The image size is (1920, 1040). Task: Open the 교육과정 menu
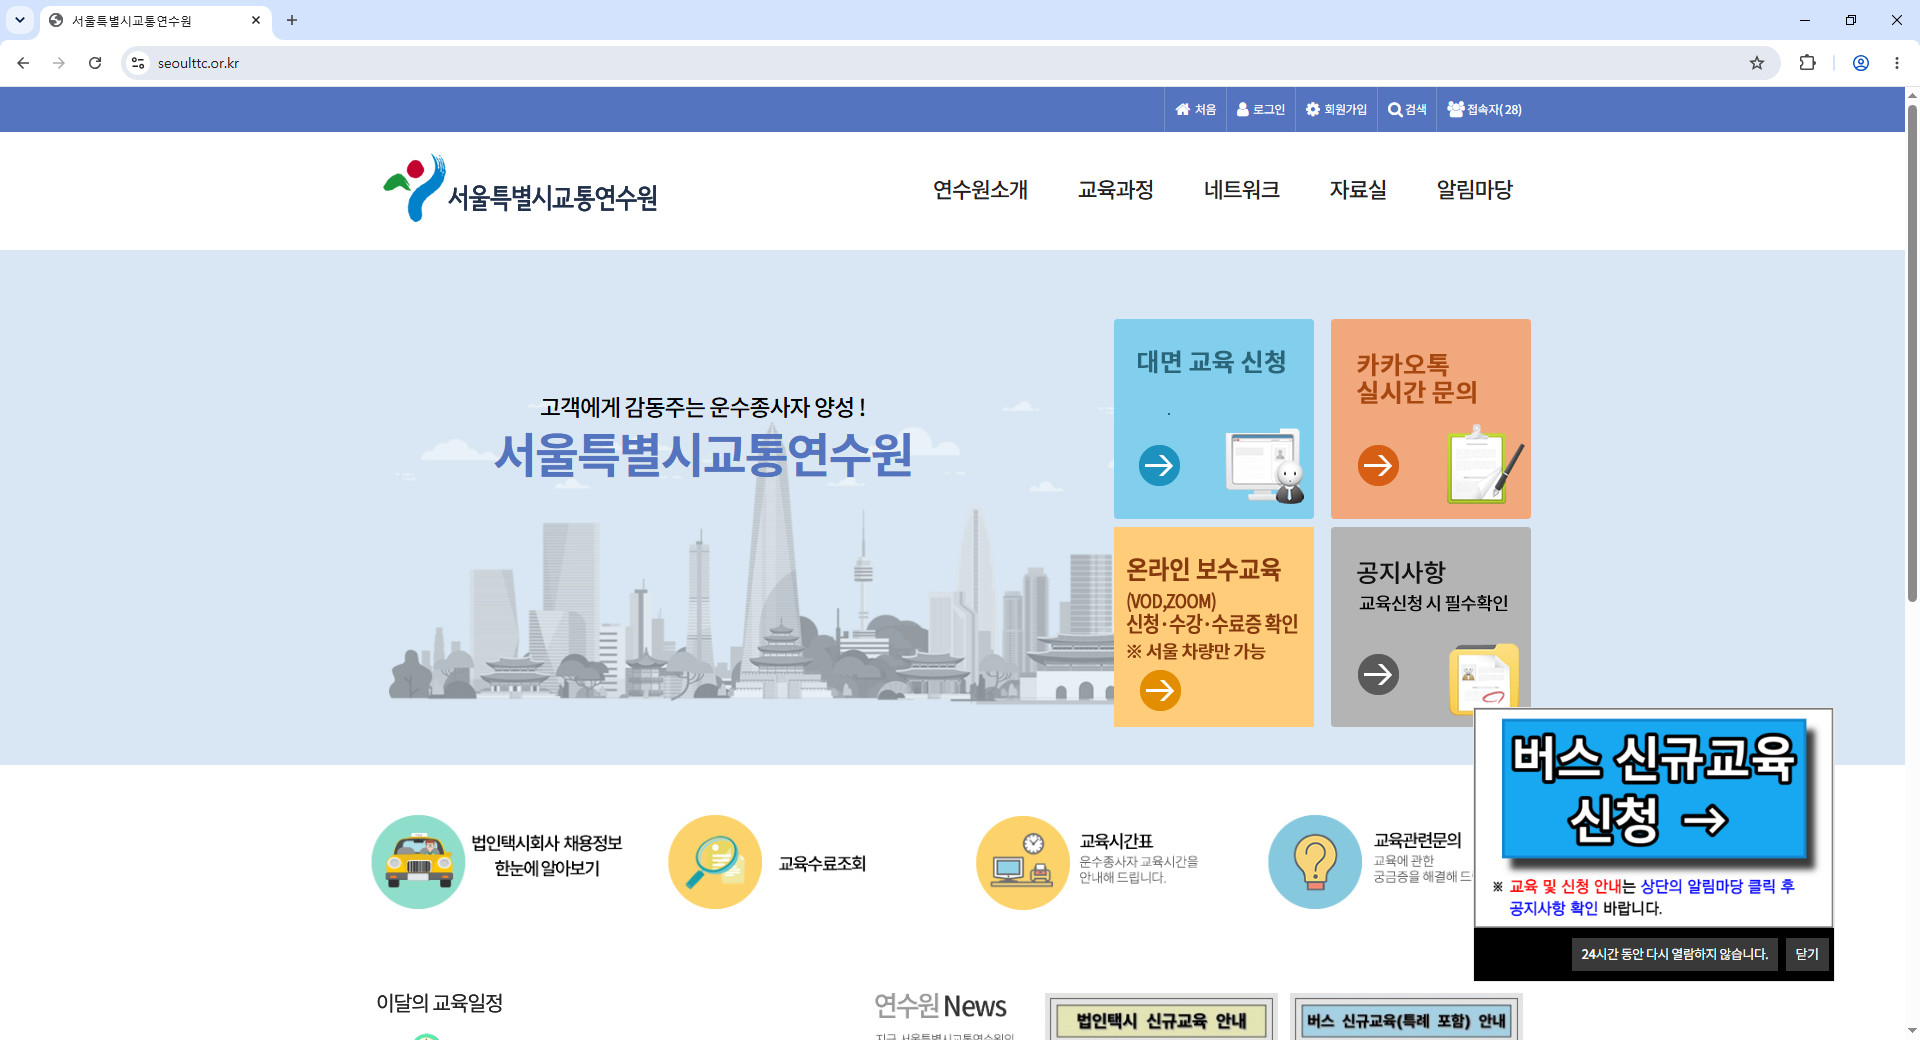[x=1116, y=189]
